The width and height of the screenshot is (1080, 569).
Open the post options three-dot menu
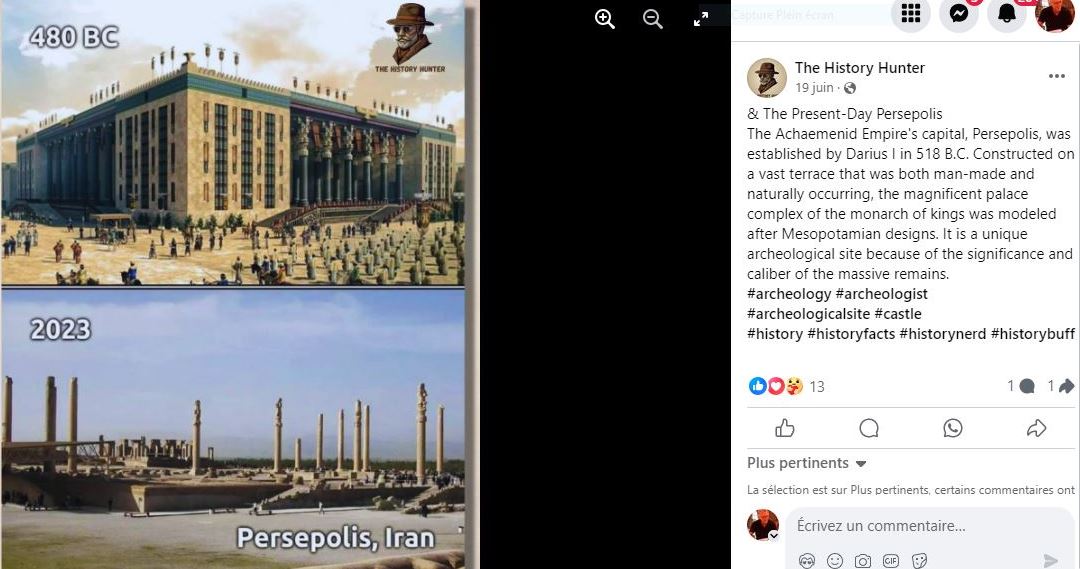(1057, 76)
